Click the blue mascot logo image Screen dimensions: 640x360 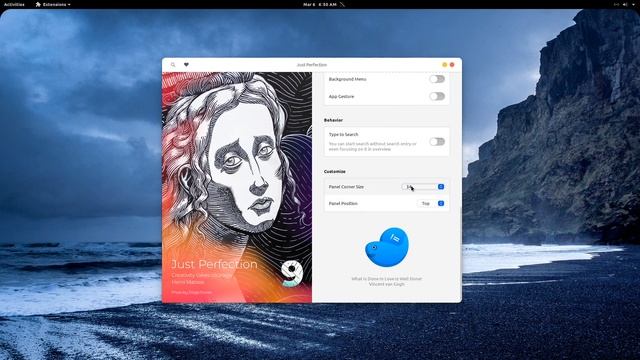click(x=387, y=247)
